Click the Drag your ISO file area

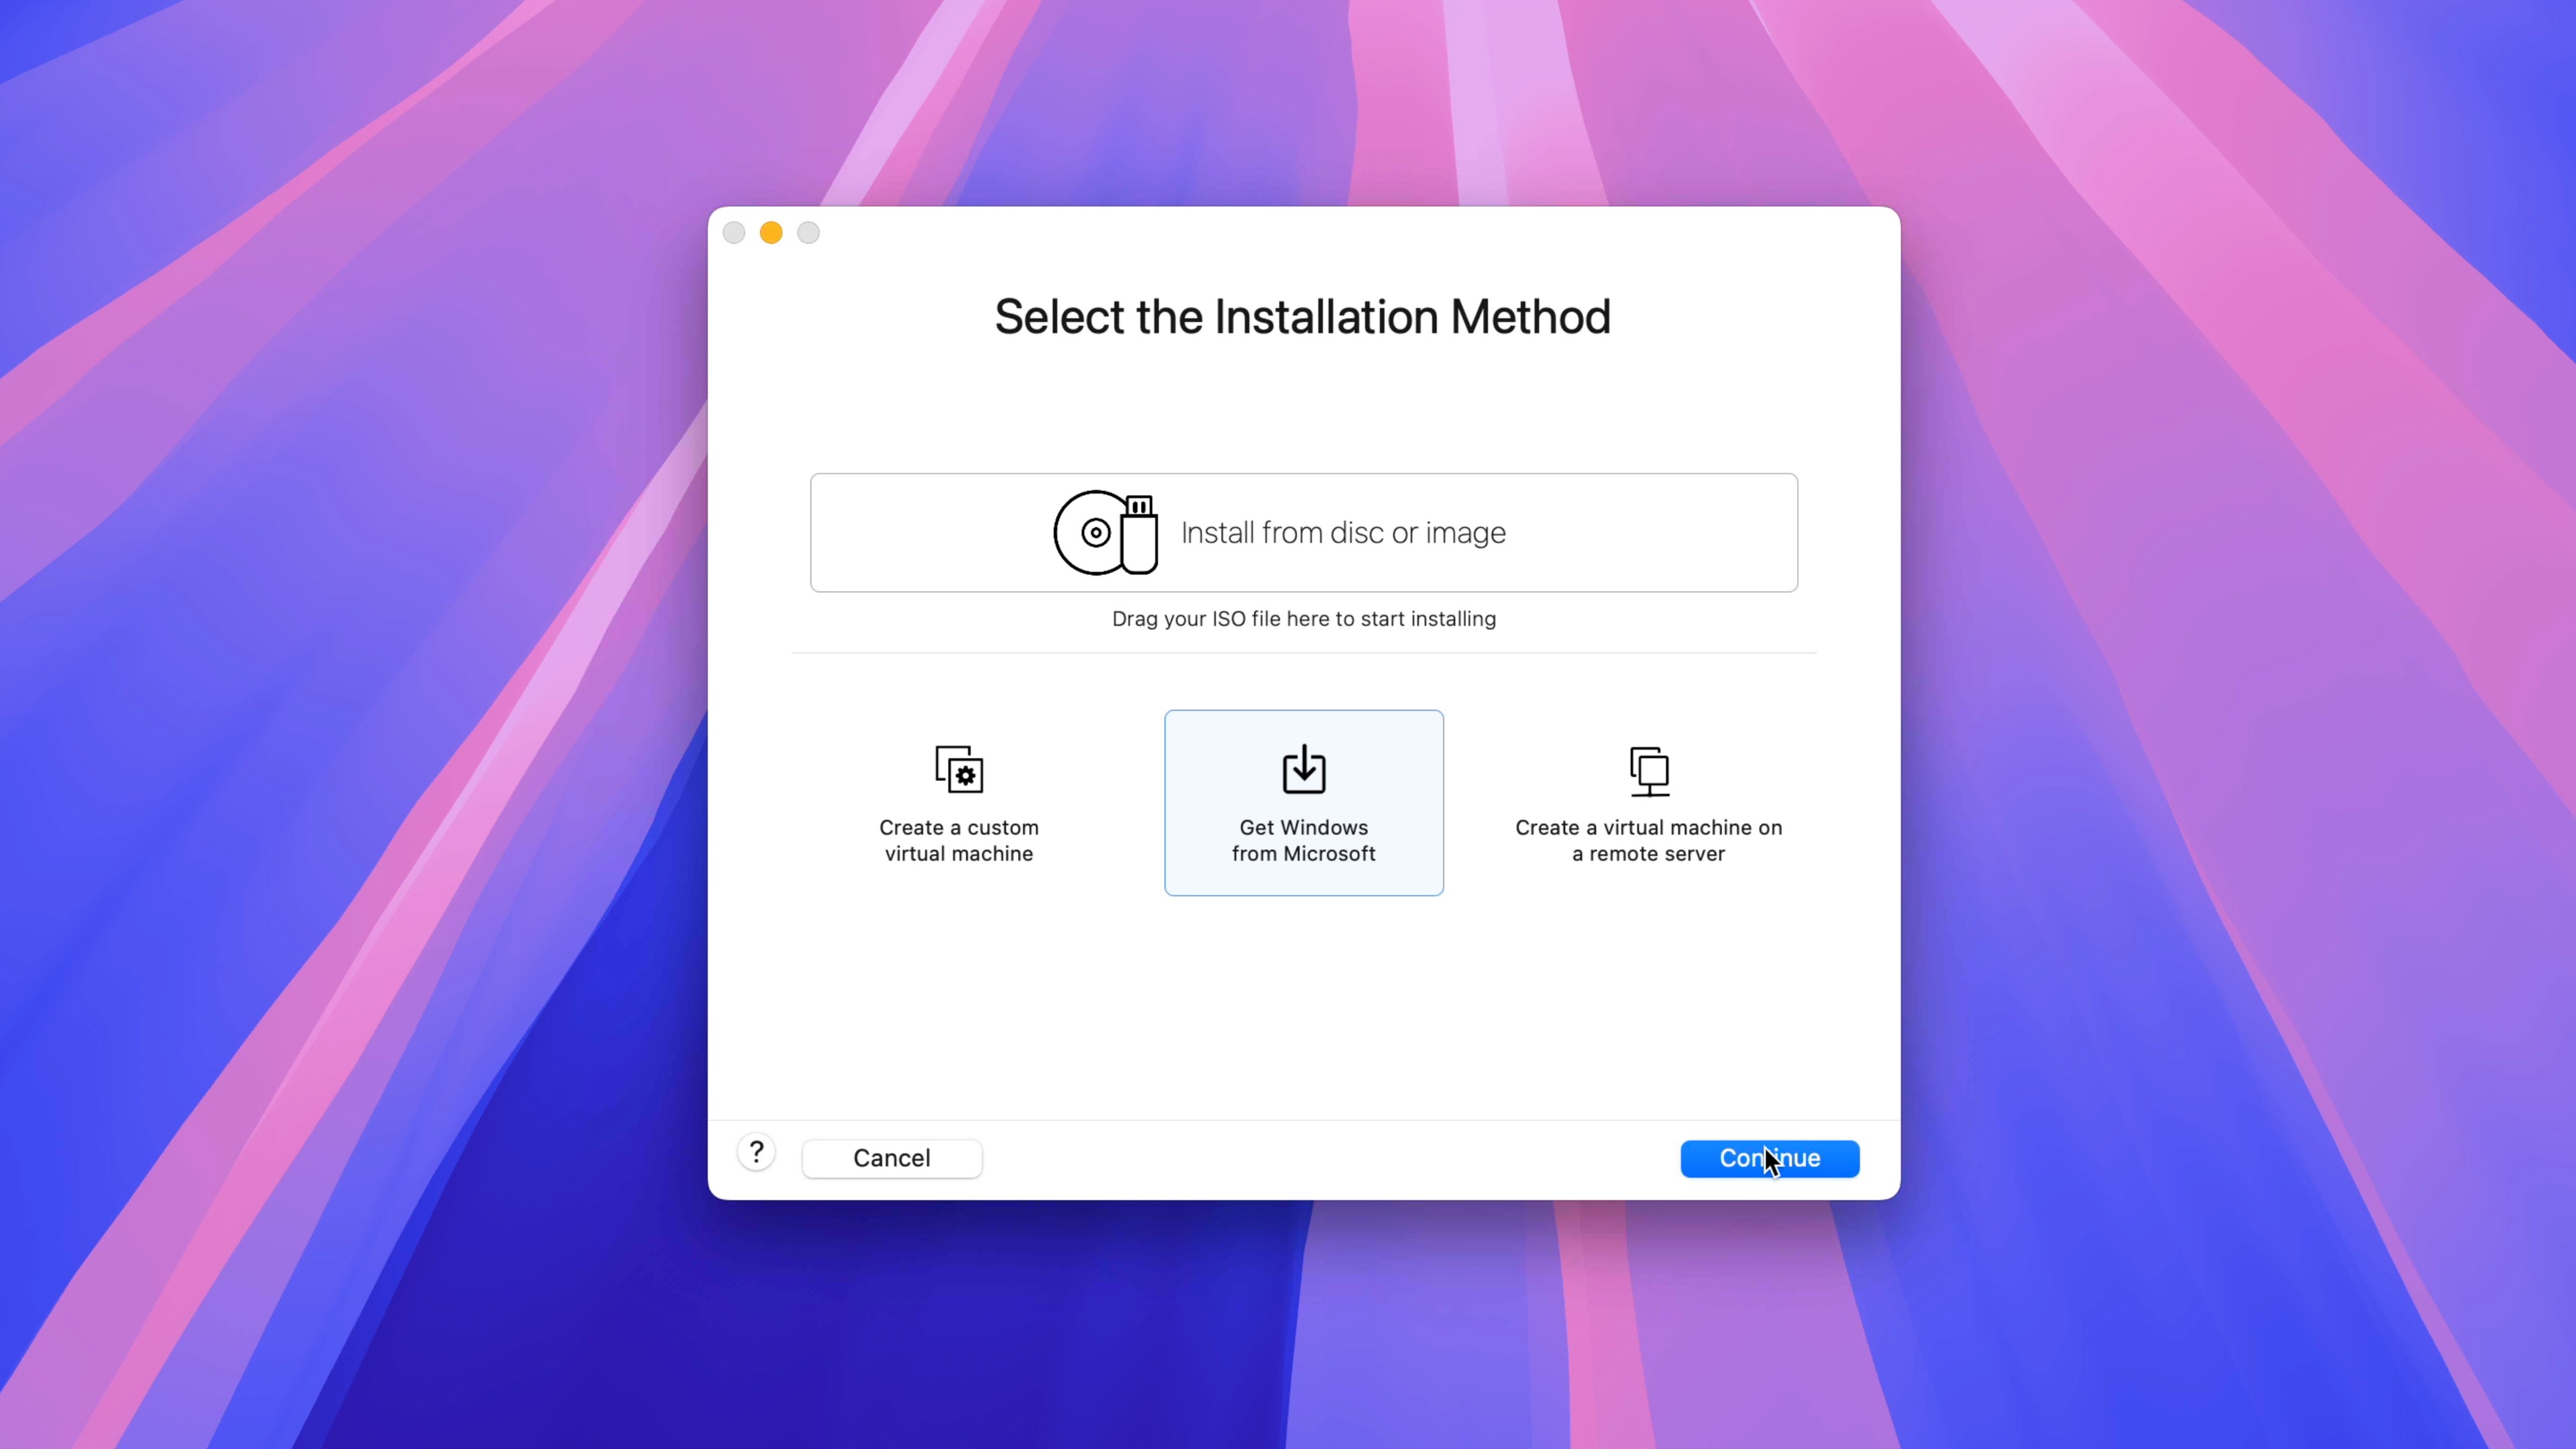tap(1304, 617)
